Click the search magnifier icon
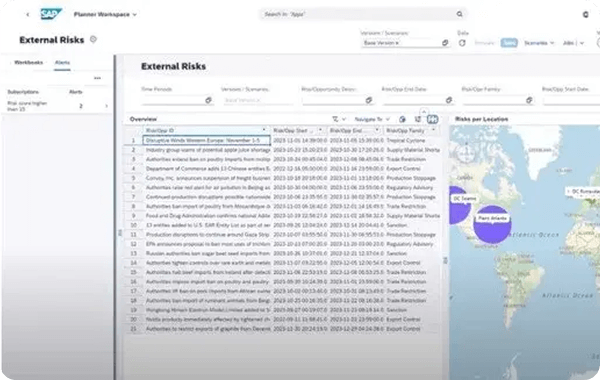 (x=460, y=14)
